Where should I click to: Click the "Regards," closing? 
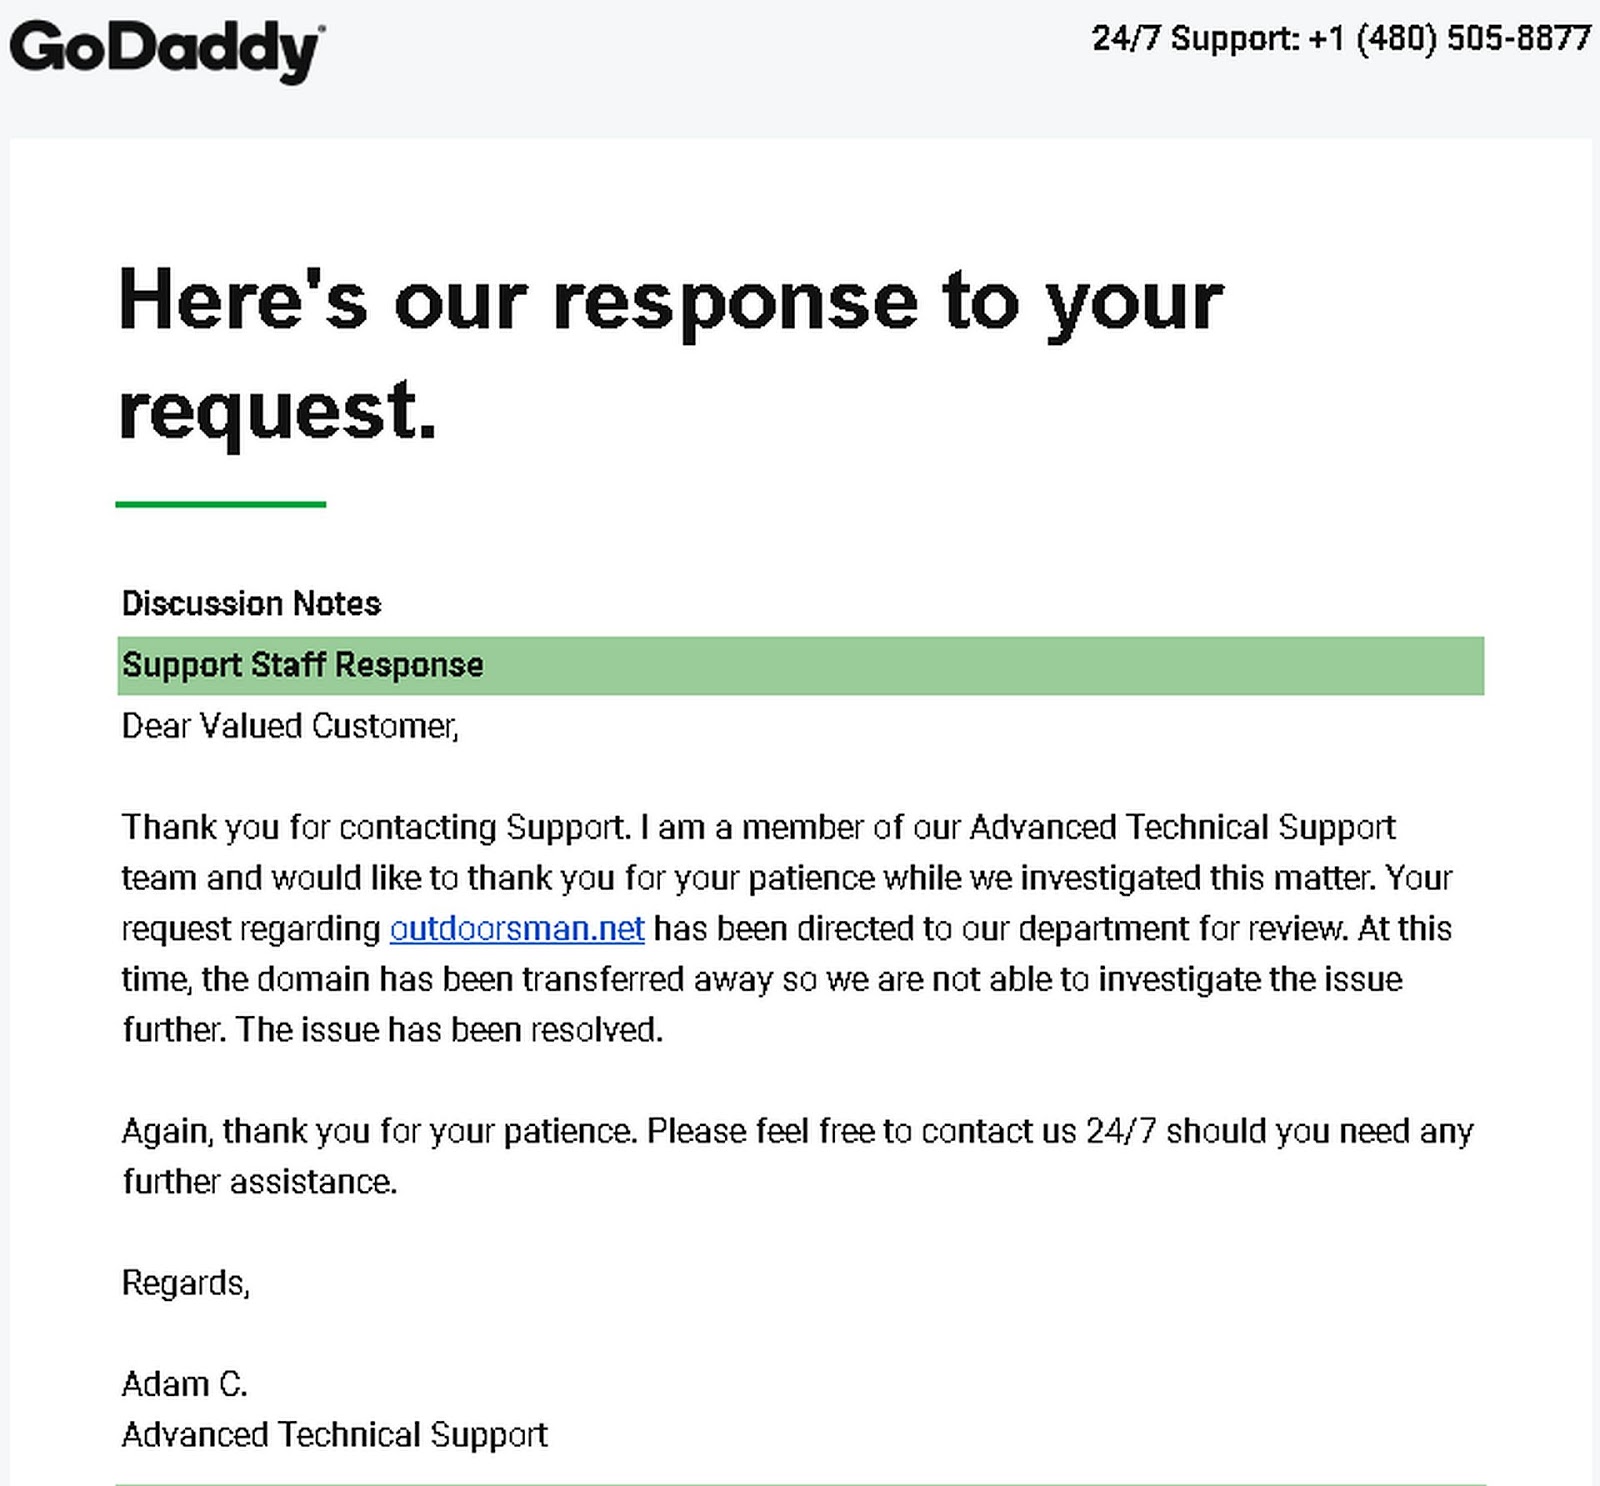(x=186, y=1283)
